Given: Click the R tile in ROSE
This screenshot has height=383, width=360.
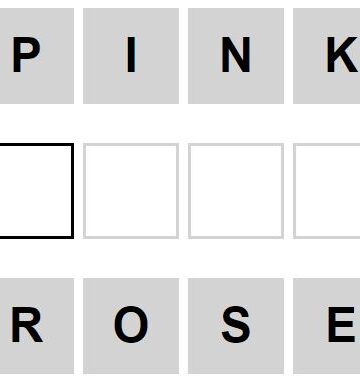Looking at the screenshot, I should point(37,326).
